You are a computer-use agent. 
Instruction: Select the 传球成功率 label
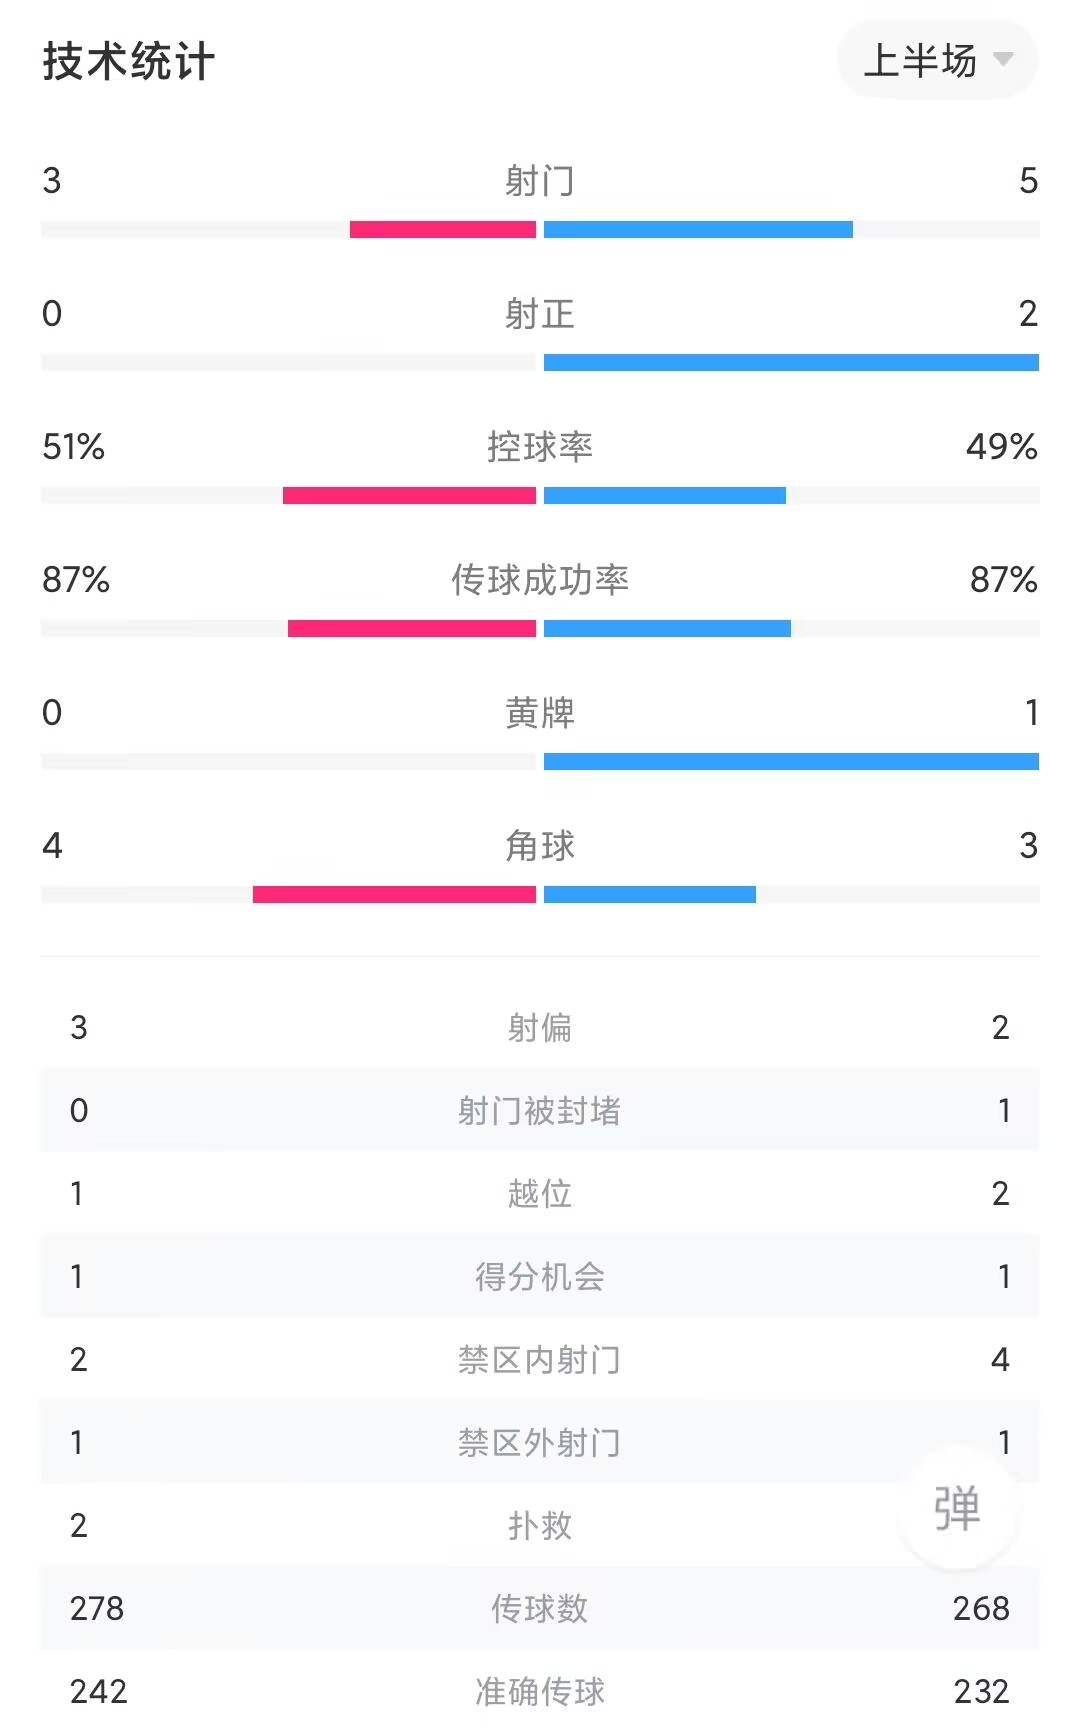pyautogui.click(x=540, y=579)
